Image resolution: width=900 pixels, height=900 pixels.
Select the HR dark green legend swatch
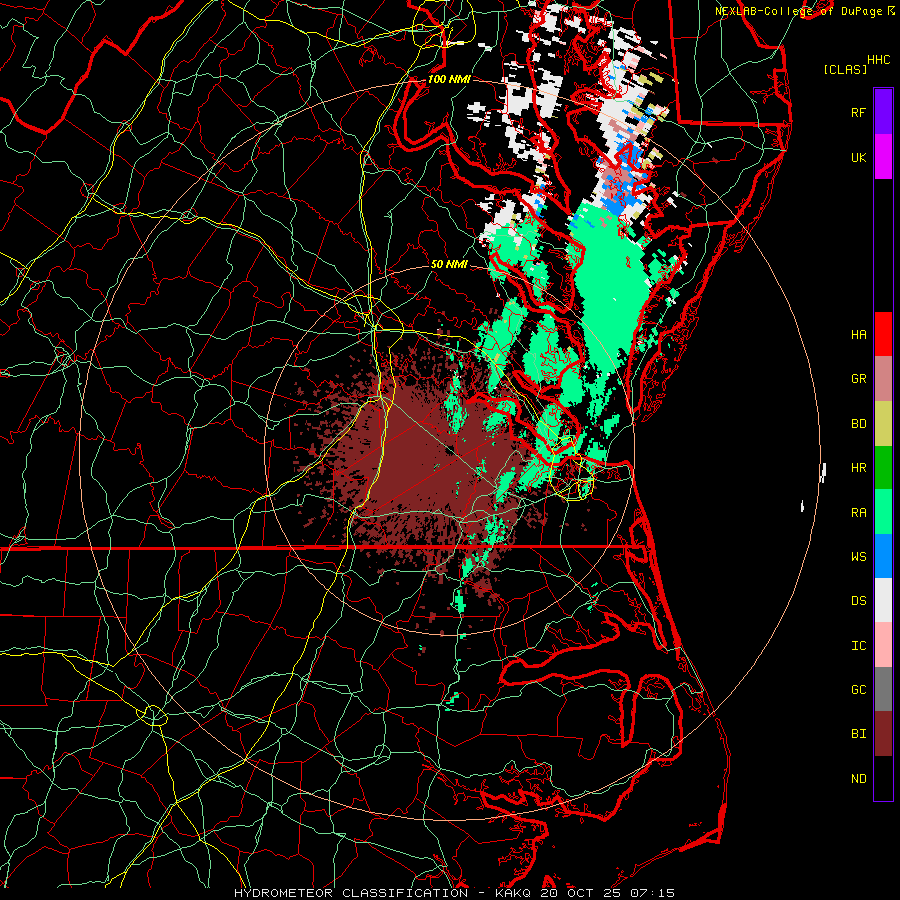pos(883,468)
